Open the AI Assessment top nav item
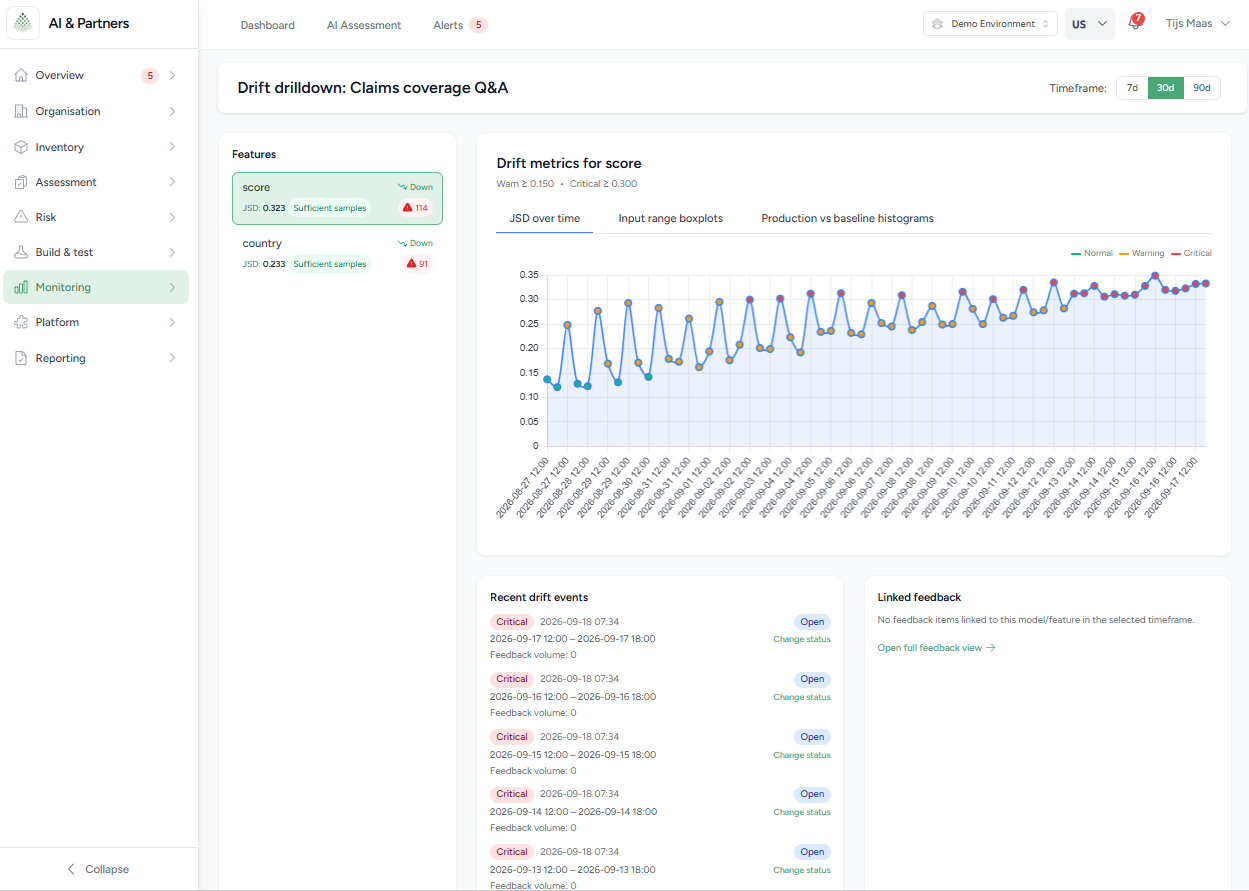The width and height of the screenshot is (1249, 891). coord(364,25)
